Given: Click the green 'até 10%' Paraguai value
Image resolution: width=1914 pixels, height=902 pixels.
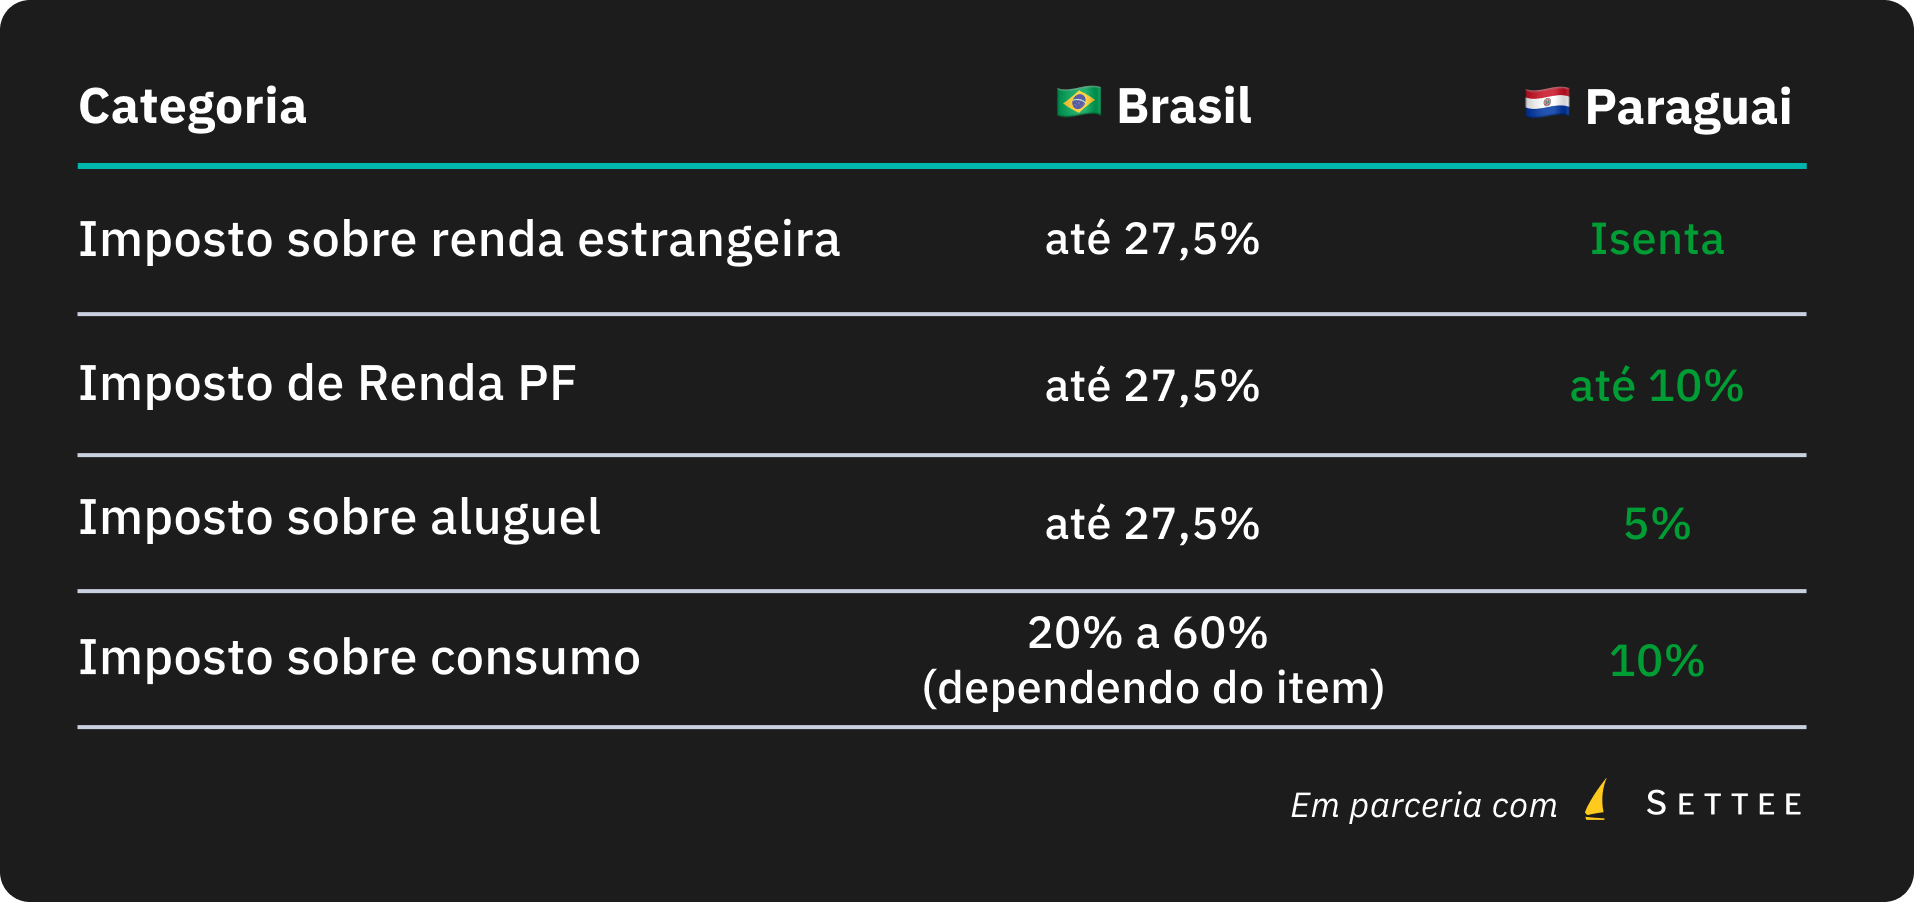Looking at the screenshot, I should (x=1657, y=386).
